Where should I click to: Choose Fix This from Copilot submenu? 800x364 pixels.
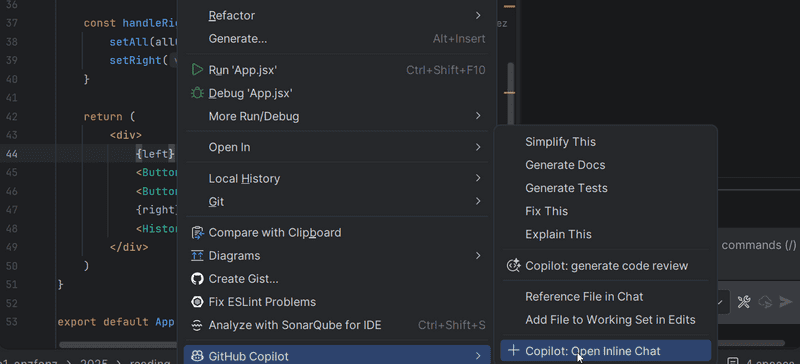click(546, 211)
